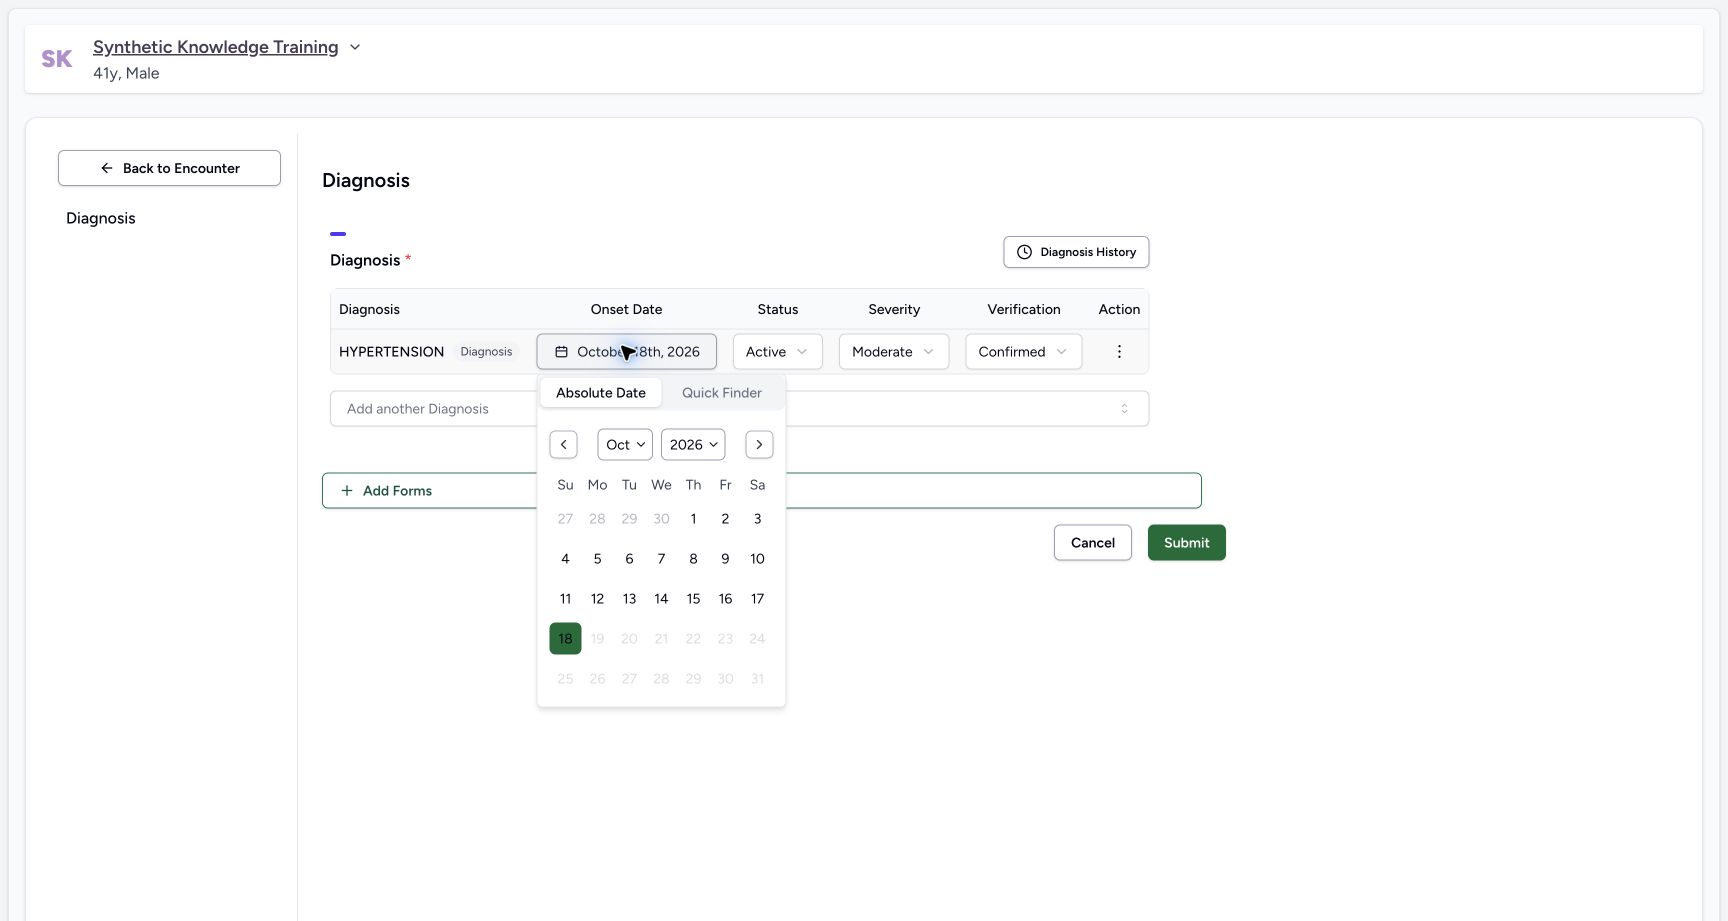The image size is (1728, 921).
Task: Pick October 13 in the calendar
Action: pyautogui.click(x=629, y=599)
